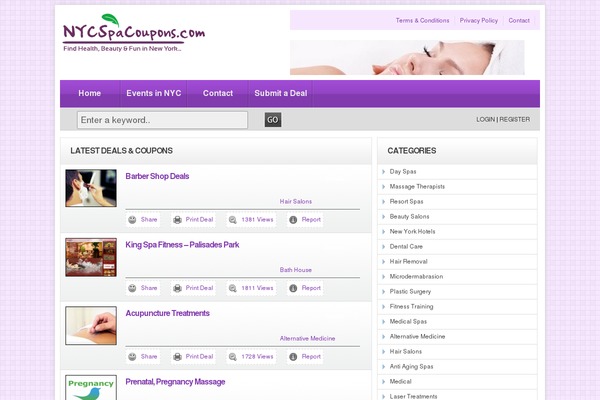Image resolution: width=600 pixels, height=400 pixels.
Task: Open the Privacy Policy link
Action: point(479,20)
